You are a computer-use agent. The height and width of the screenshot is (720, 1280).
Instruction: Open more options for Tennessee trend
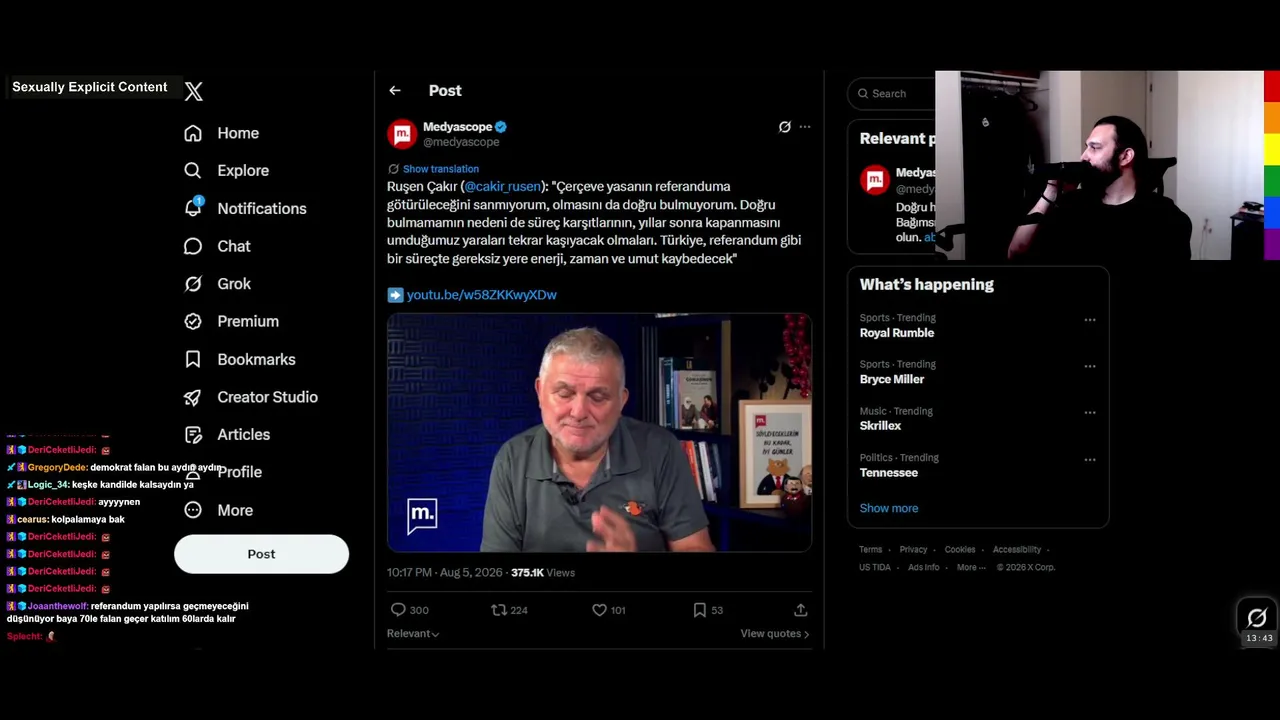tap(1090, 460)
